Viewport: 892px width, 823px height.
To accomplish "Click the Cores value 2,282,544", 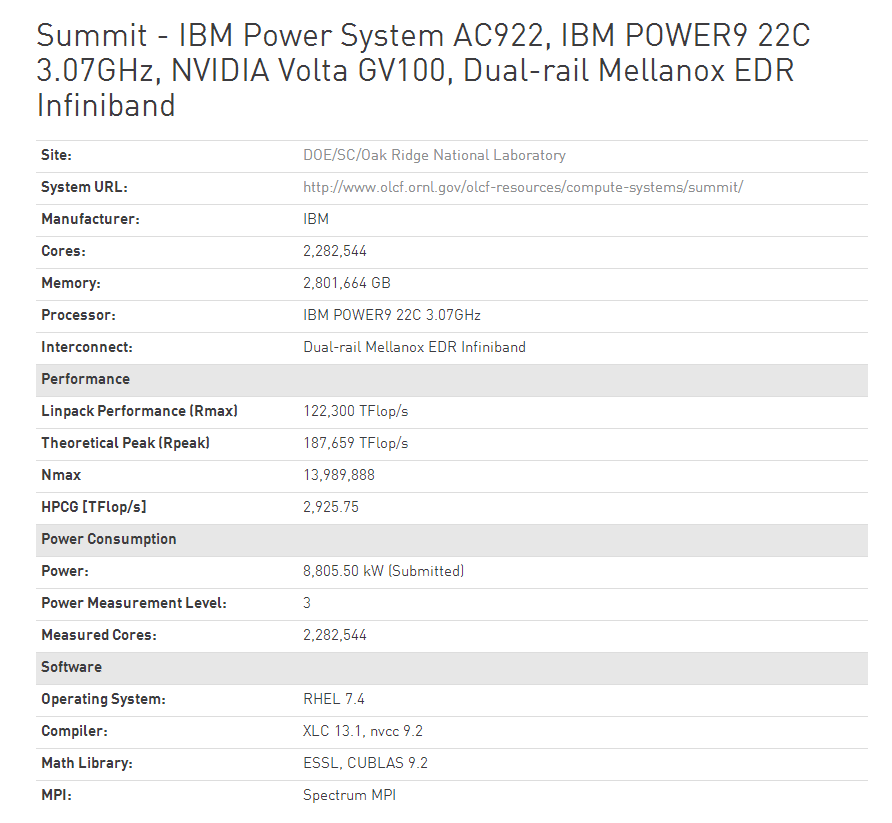I will [335, 251].
